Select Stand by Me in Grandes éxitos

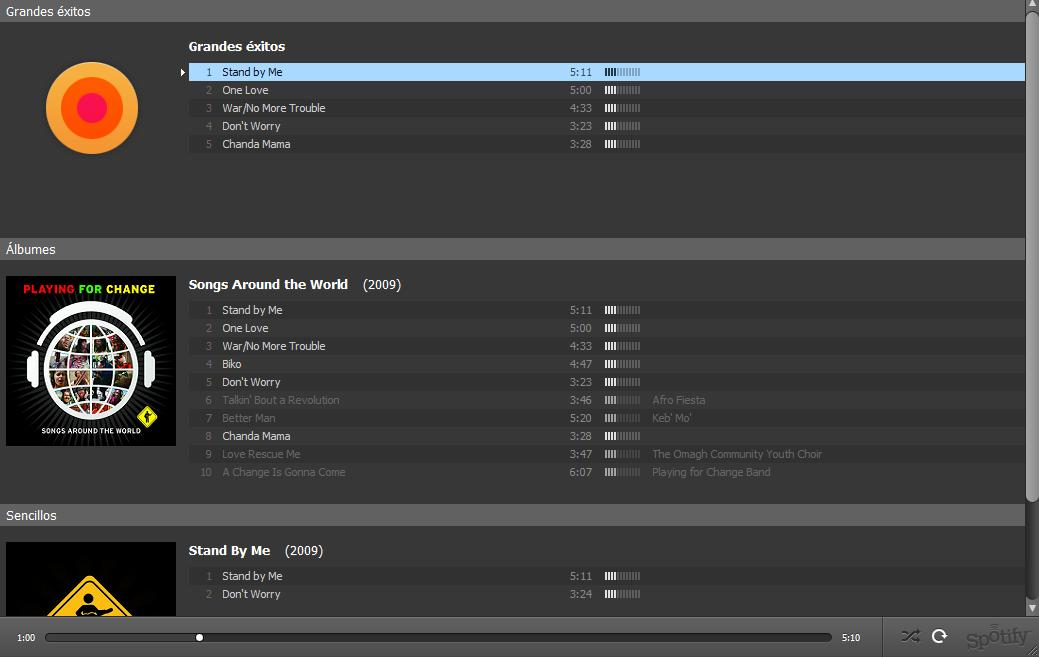[x=606, y=72]
